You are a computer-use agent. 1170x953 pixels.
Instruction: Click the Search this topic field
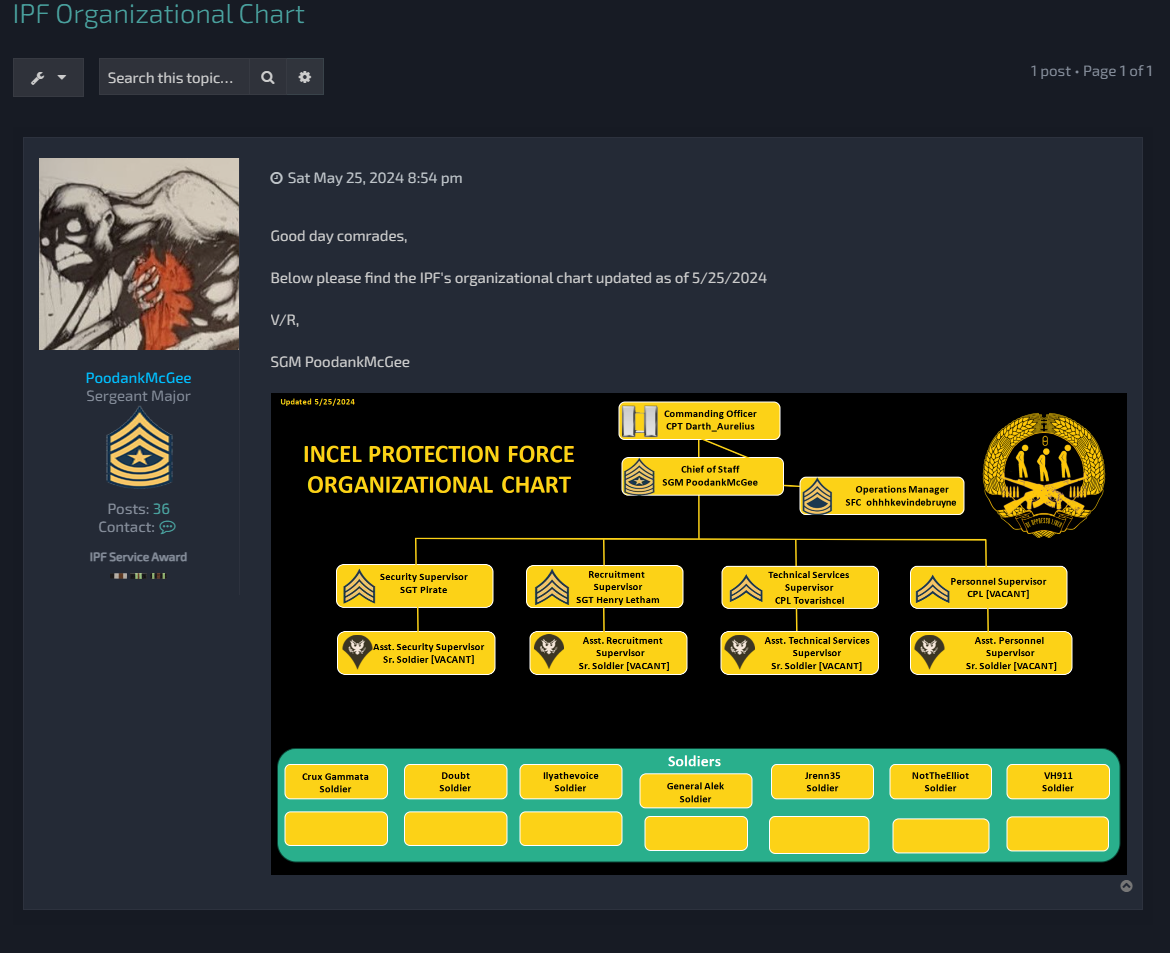tap(174, 77)
